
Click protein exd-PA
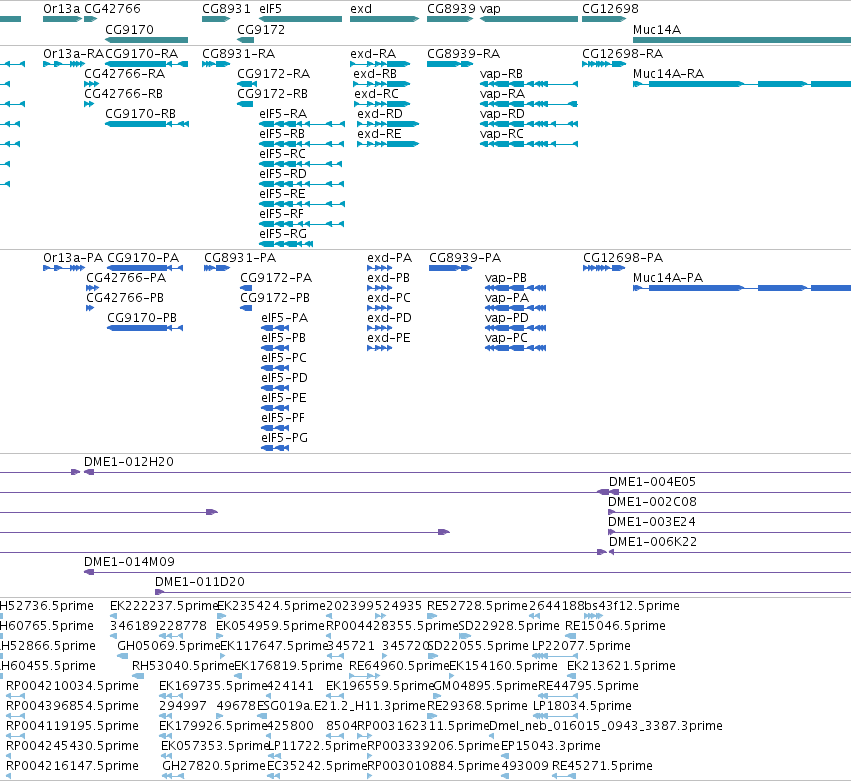[x=379, y=268]
